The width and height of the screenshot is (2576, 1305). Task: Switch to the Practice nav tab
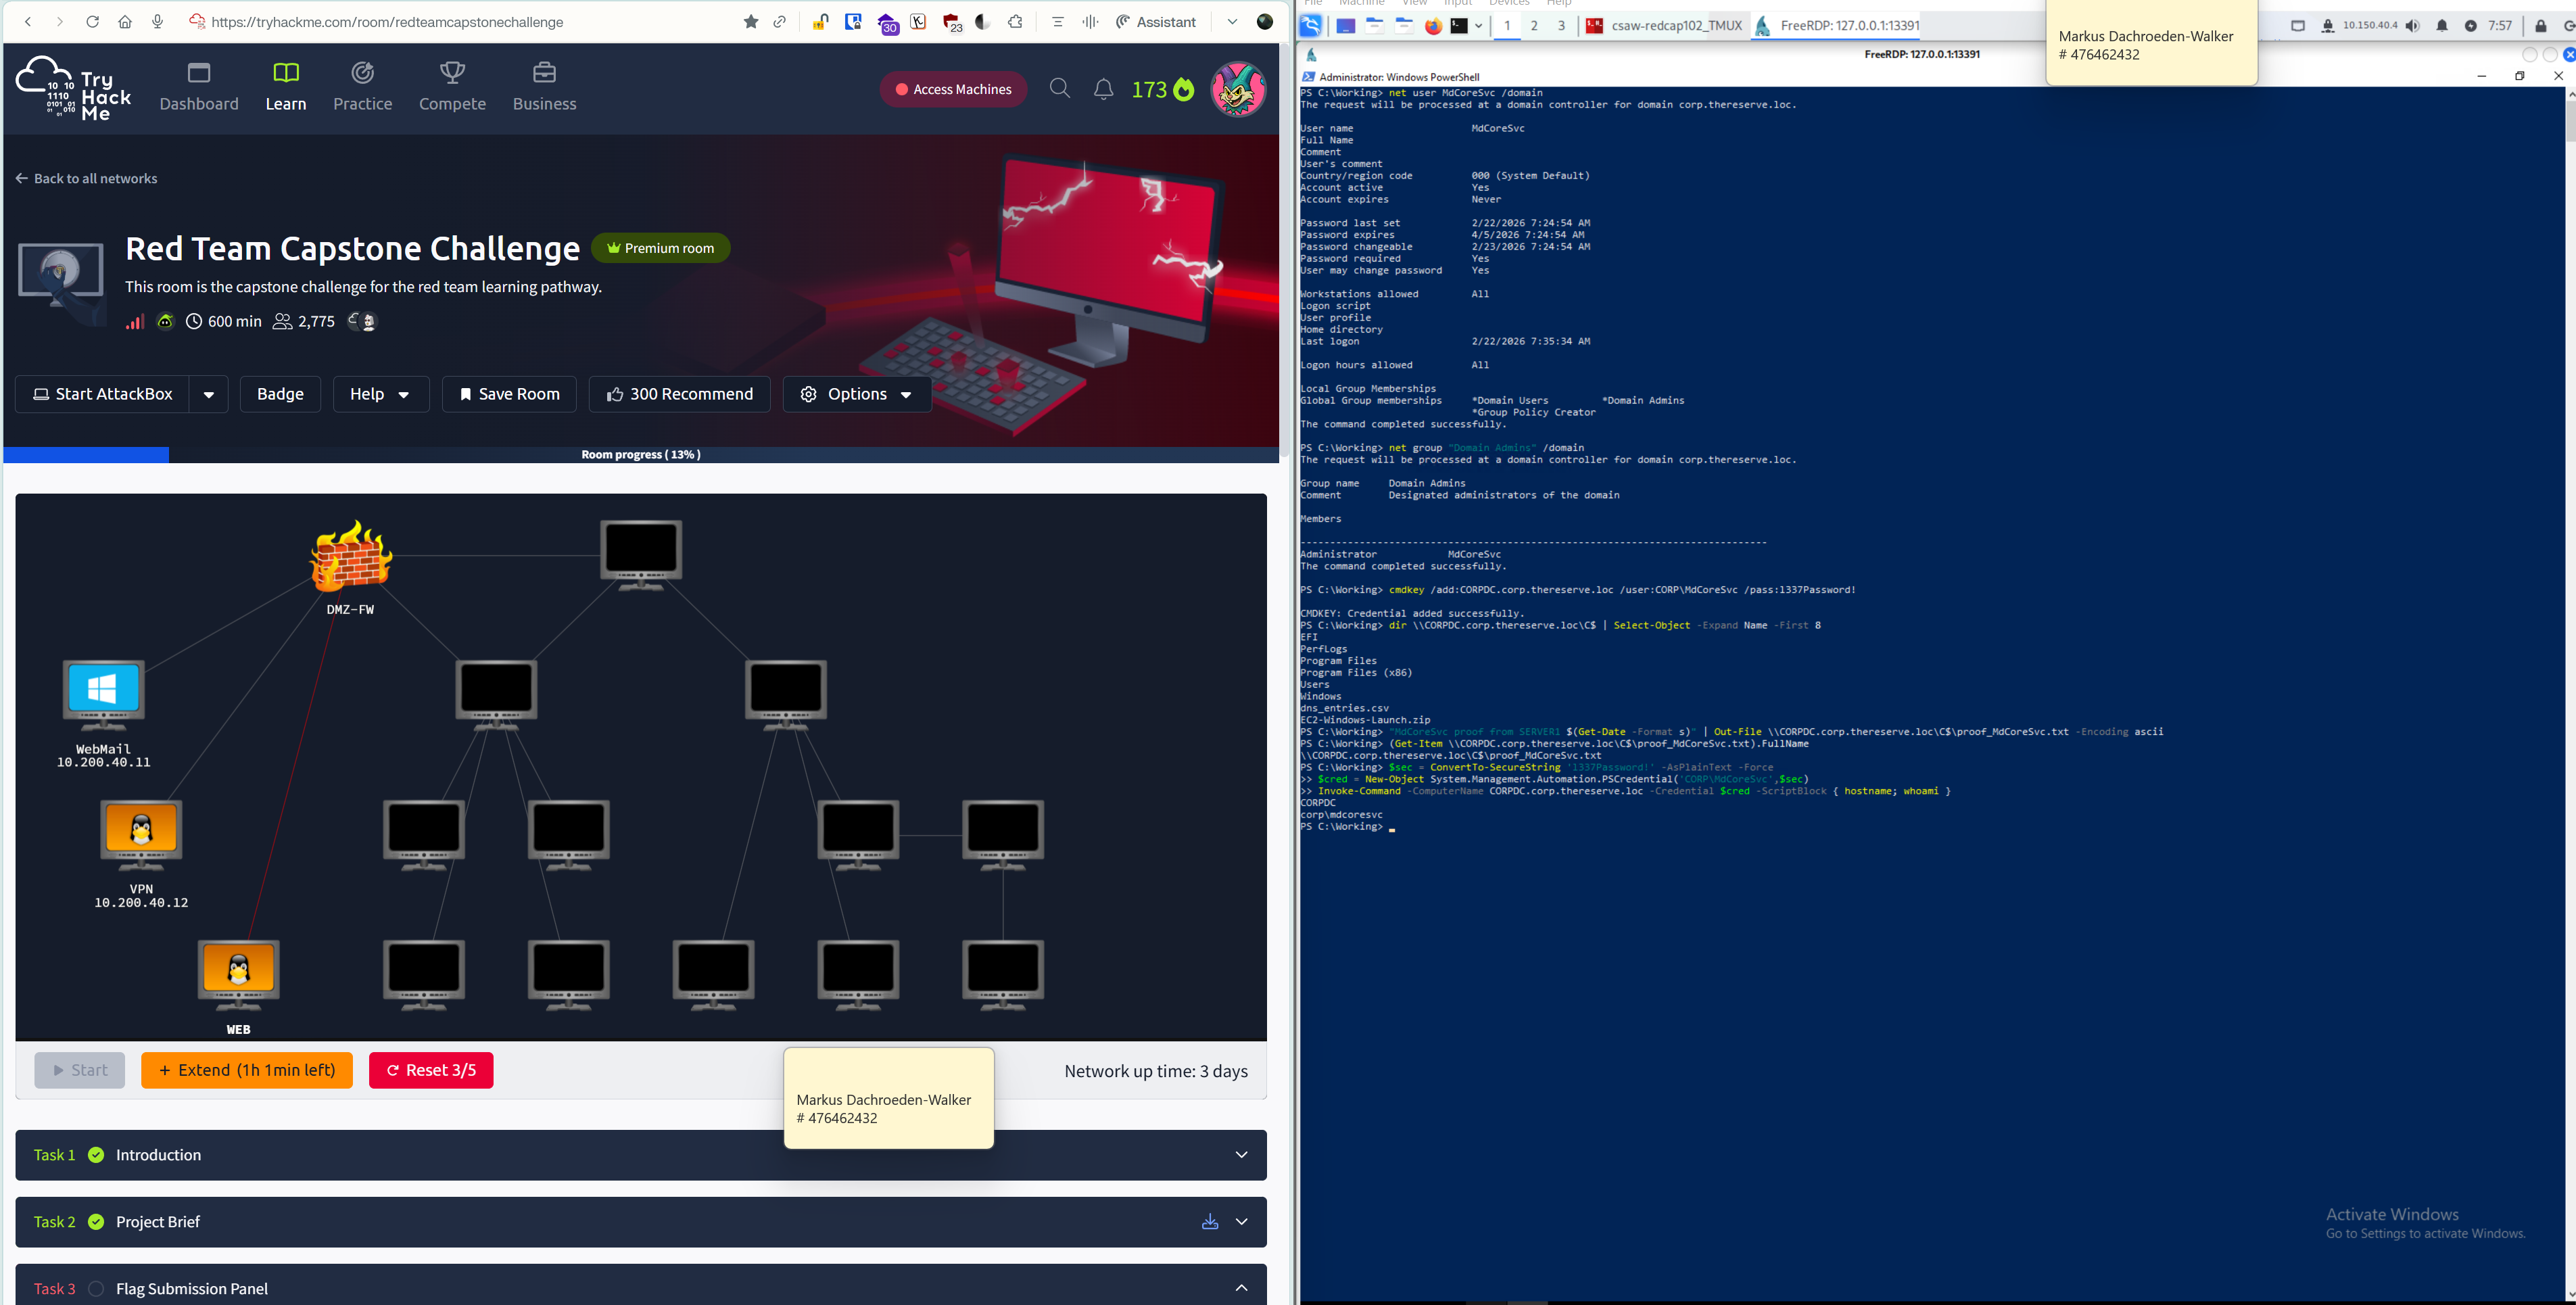pos(362,87)
